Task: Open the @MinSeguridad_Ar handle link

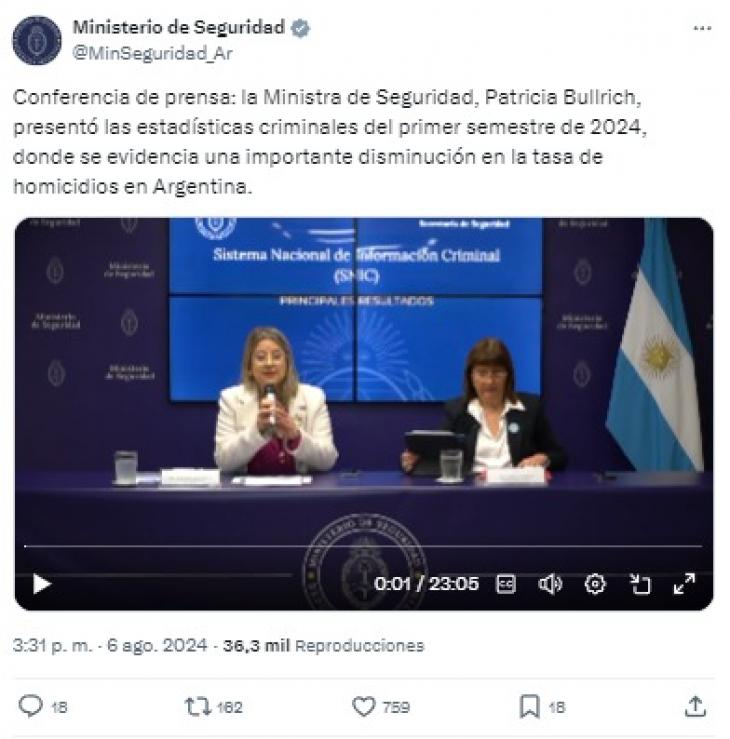Action: [x=152, y=53]
